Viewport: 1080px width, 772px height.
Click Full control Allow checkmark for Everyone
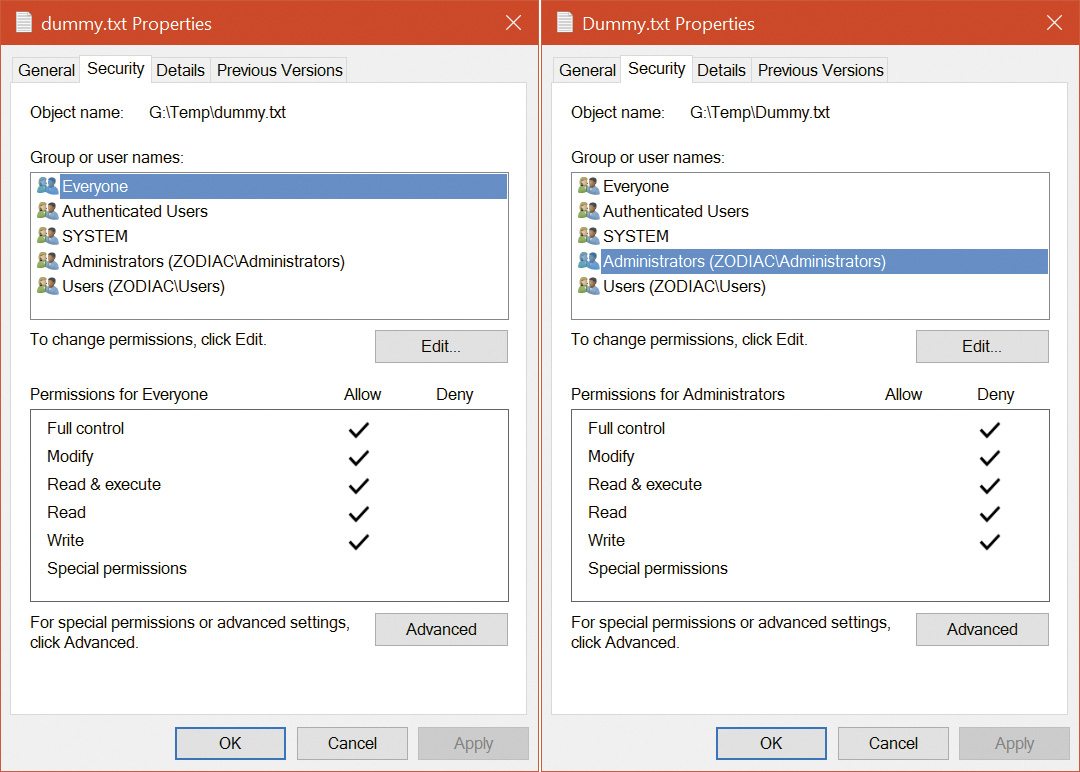click(359, 429)
